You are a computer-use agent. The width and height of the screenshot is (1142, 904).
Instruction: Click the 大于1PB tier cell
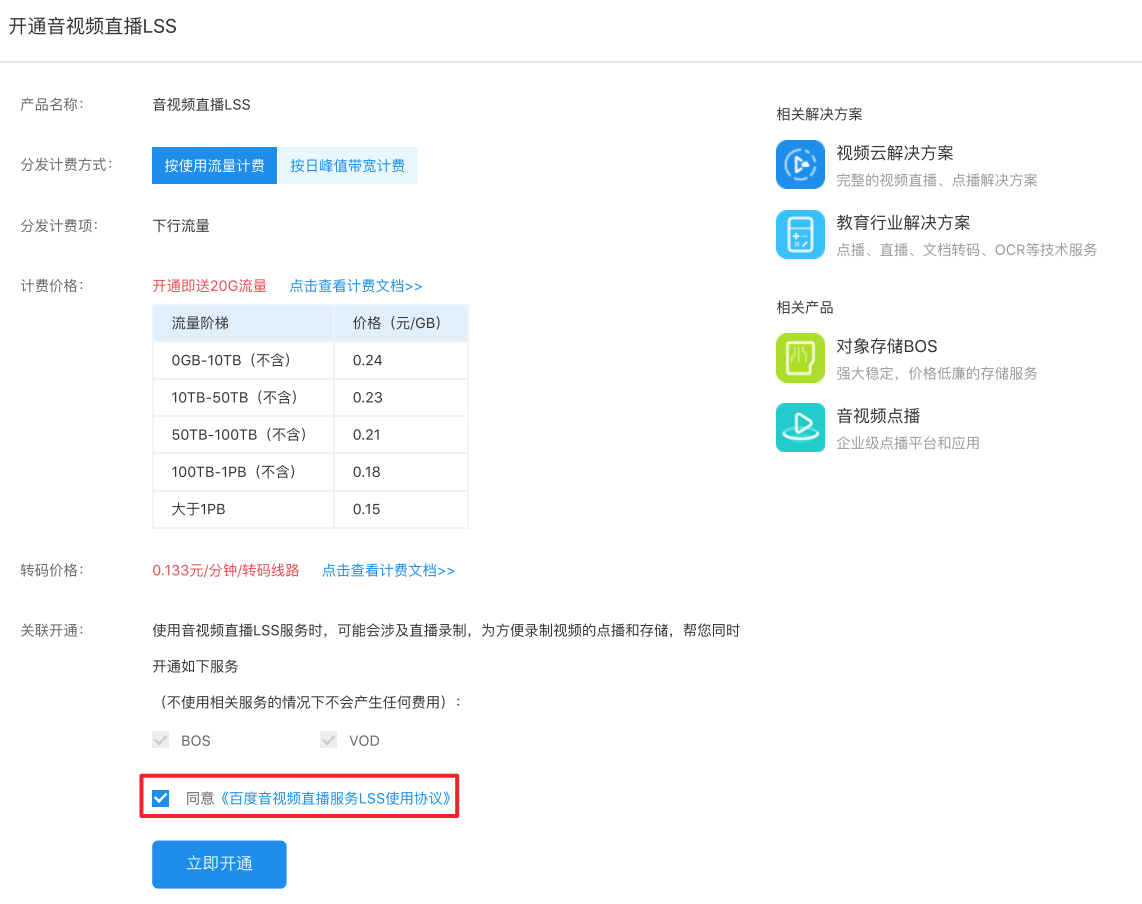click(x=243, y=509)
